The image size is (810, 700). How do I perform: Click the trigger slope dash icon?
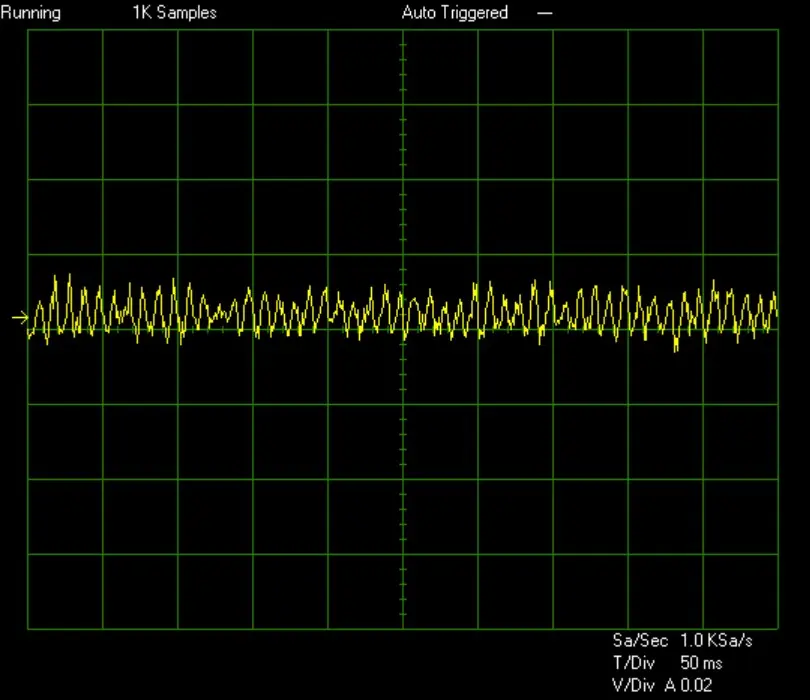pos(544,13)
